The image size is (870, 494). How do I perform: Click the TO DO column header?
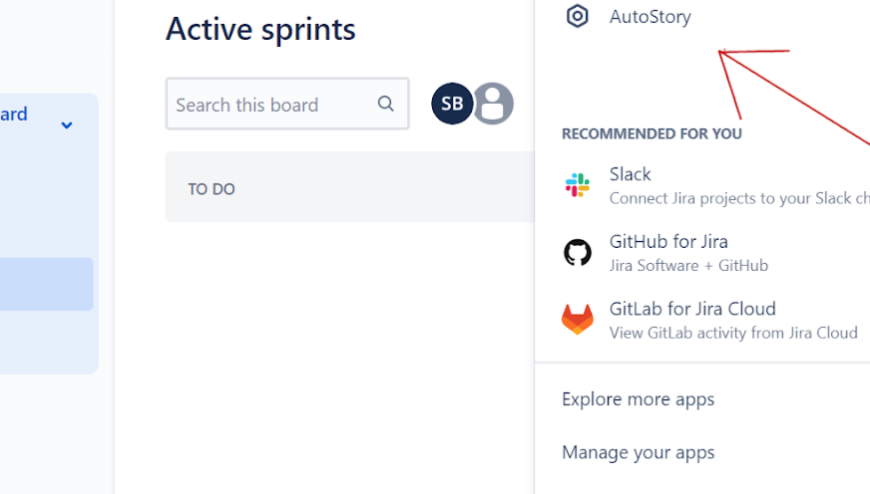click(x=212, y=189)
